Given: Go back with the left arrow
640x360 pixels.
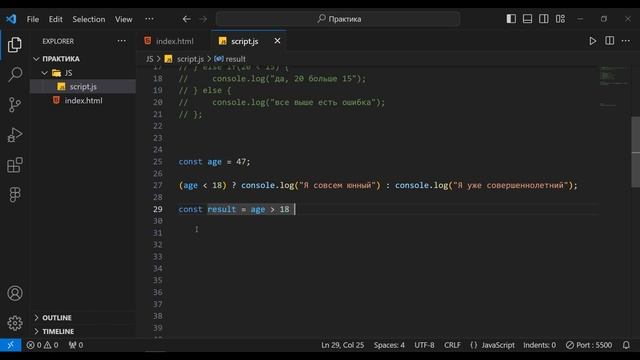Looking at the screenshot, I should (x=187, y=19).
